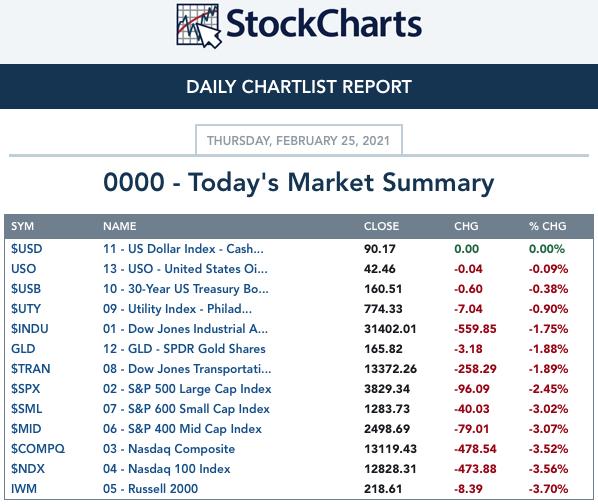Click the % CHG column header
The width and height of the screenshot is (598, 504).
click(547, 226)
